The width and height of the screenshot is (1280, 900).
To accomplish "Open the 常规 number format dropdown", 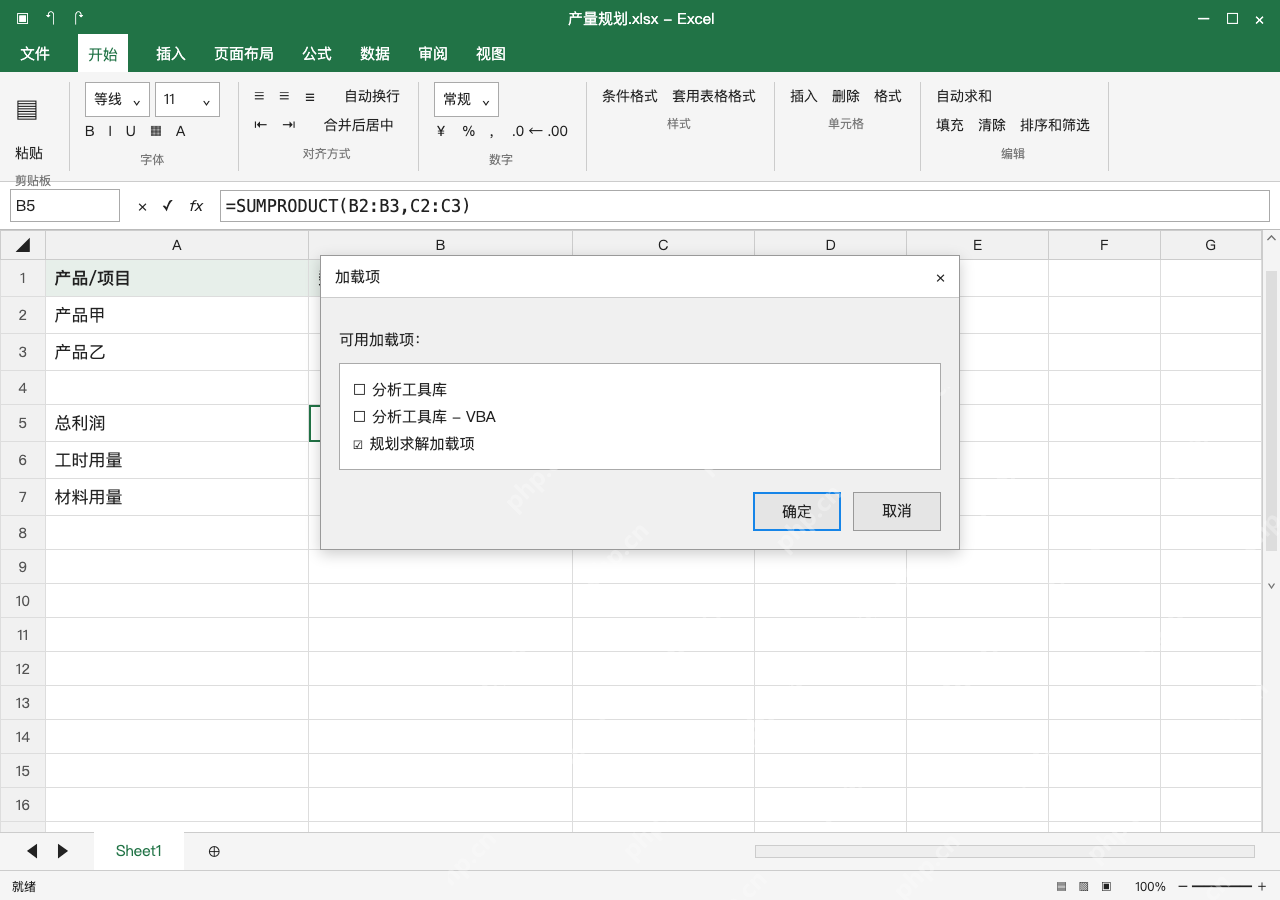I will [466, 99].
